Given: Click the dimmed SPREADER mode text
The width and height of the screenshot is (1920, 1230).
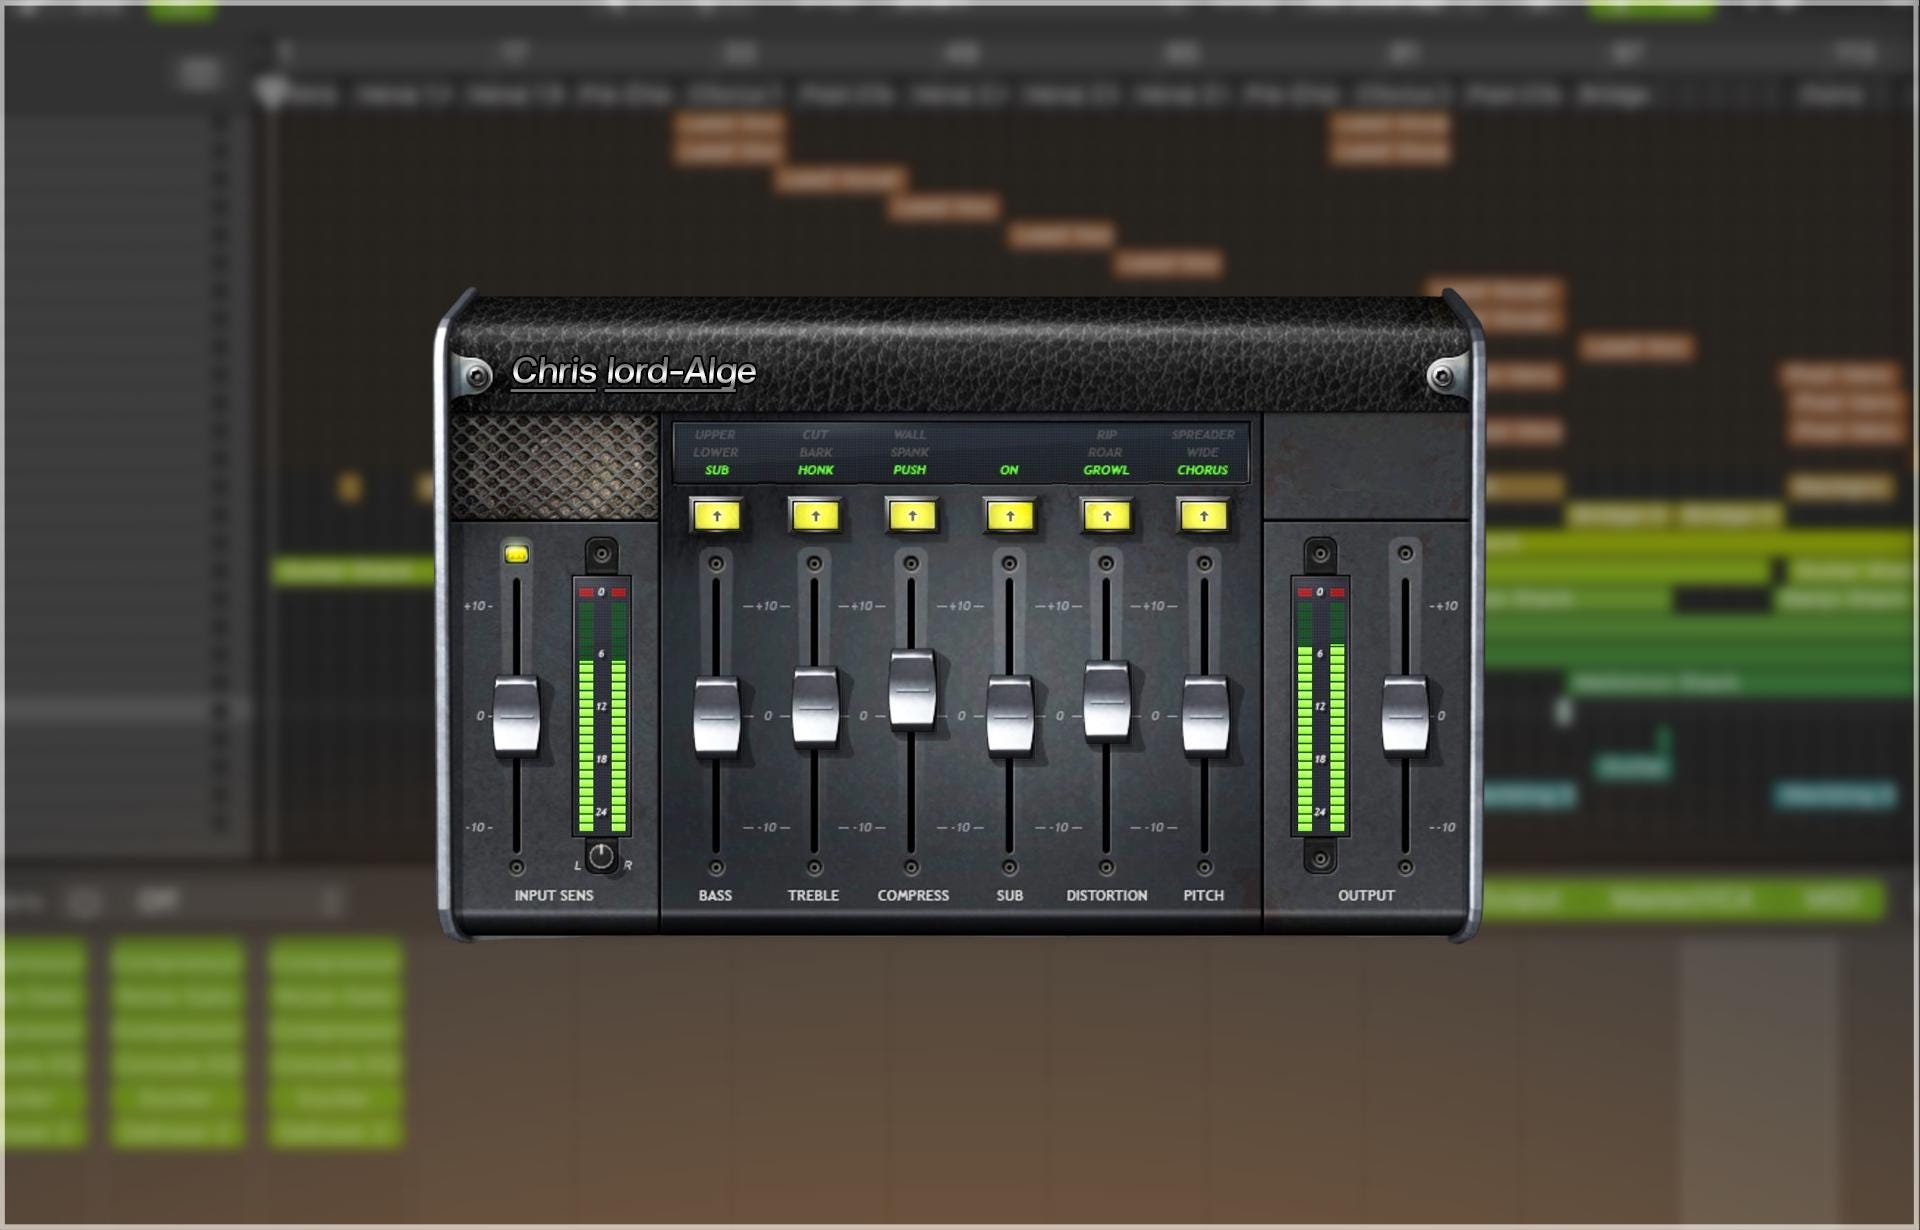Looking at the screenshot, I should coord(1203,435).
